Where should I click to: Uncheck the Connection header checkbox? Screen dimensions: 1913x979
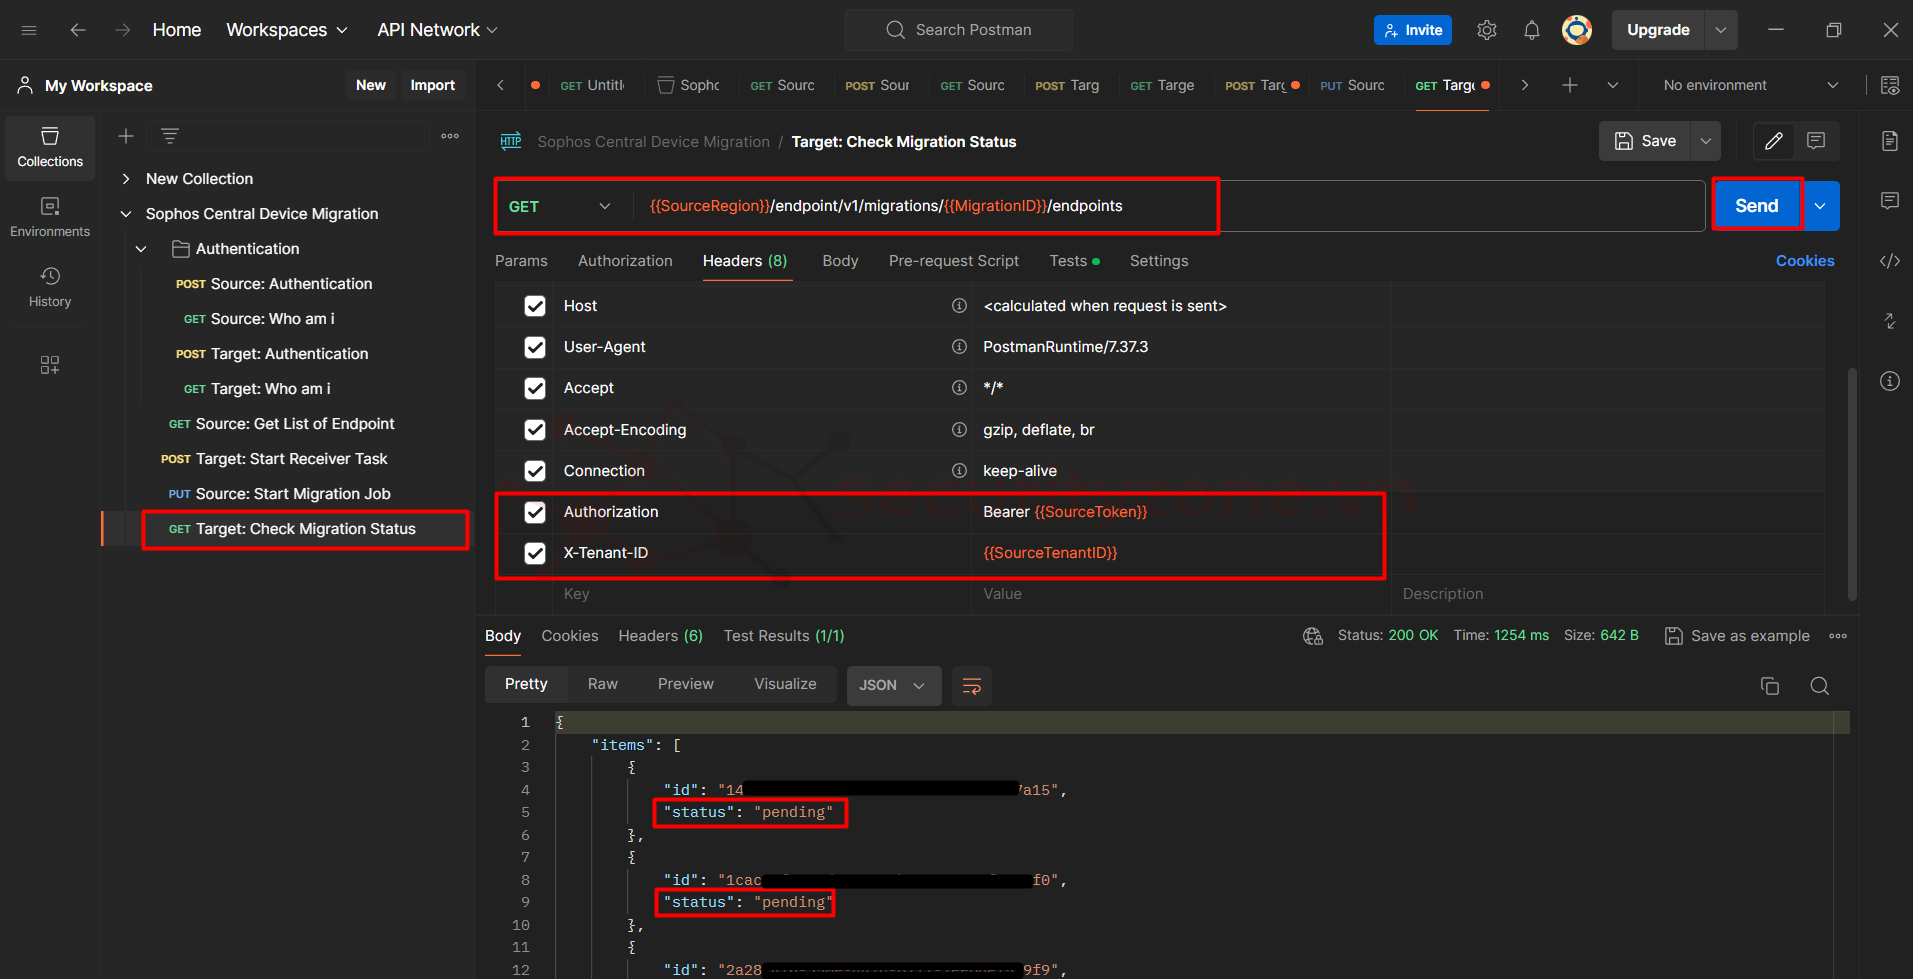(x=535, y=471)
